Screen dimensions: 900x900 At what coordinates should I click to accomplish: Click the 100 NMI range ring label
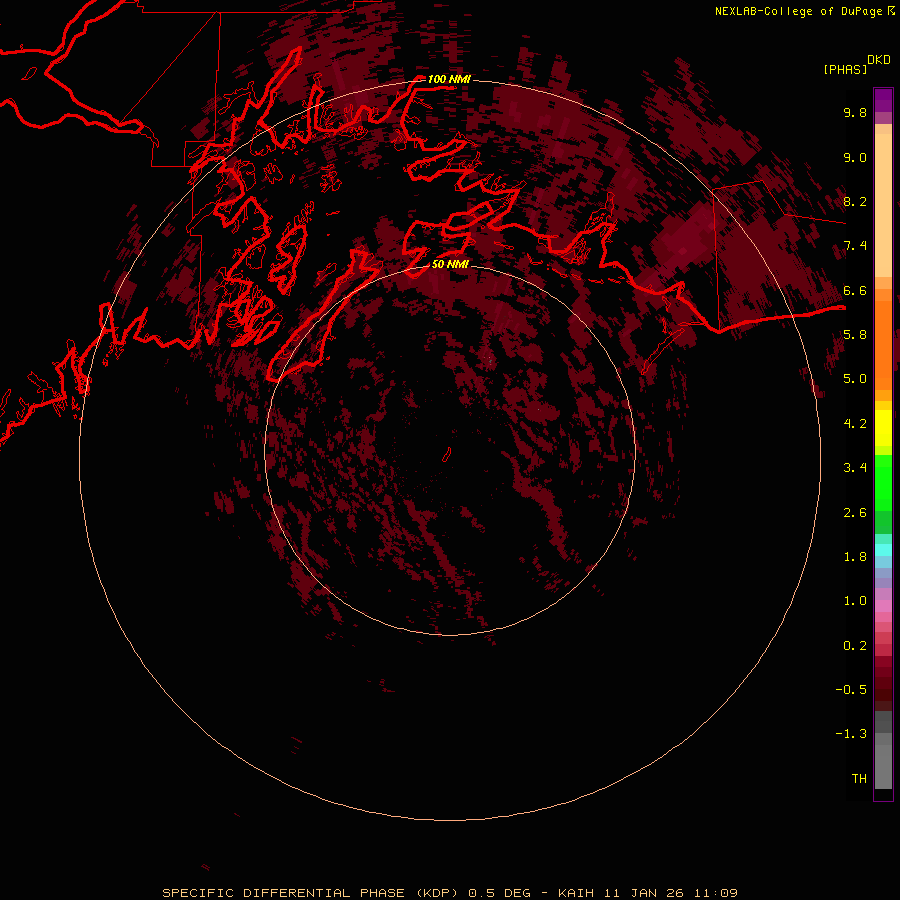pyautogui.click(x=449, y=79)
